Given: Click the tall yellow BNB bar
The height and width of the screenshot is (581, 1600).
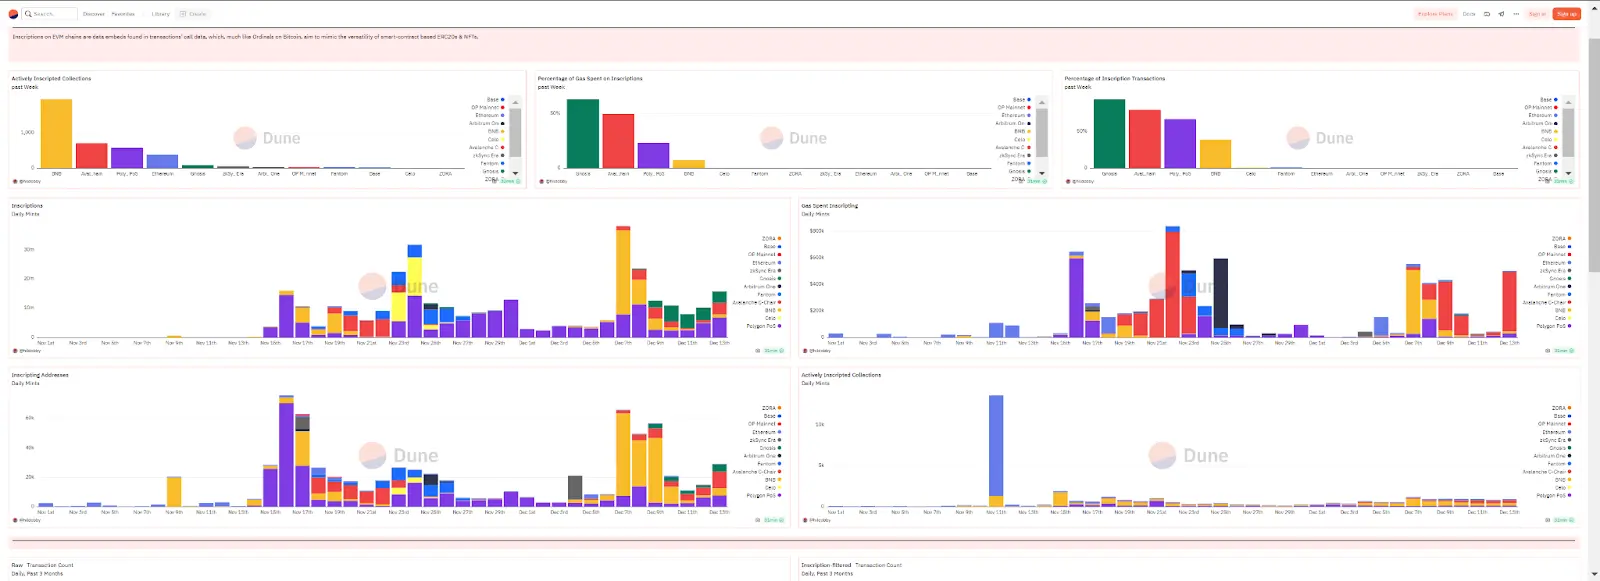Looking at the screenshot, I should pyautogui.click(x=56, y=133).
